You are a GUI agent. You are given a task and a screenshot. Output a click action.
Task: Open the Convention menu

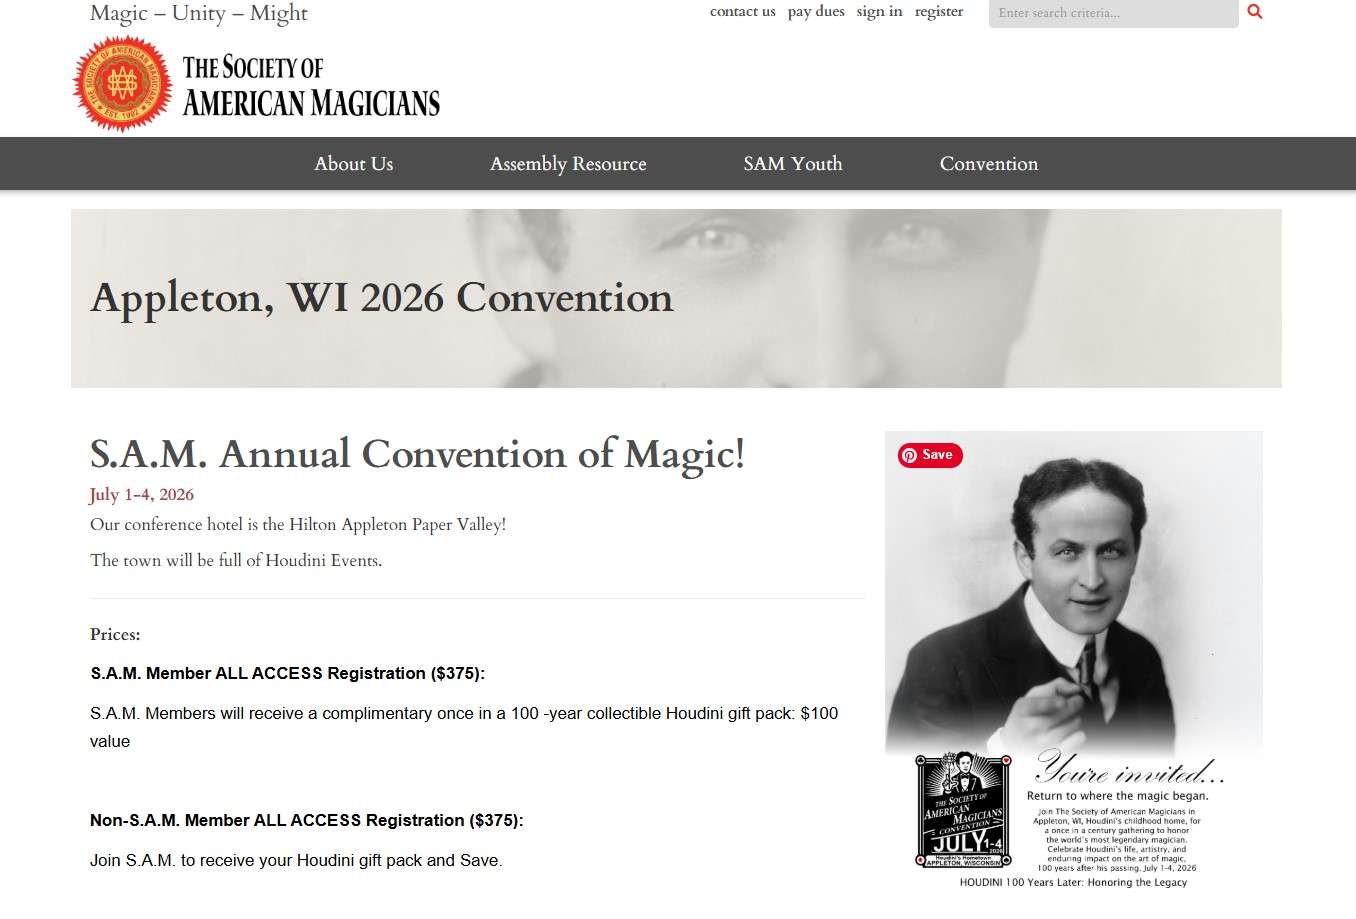click(988, 164)
